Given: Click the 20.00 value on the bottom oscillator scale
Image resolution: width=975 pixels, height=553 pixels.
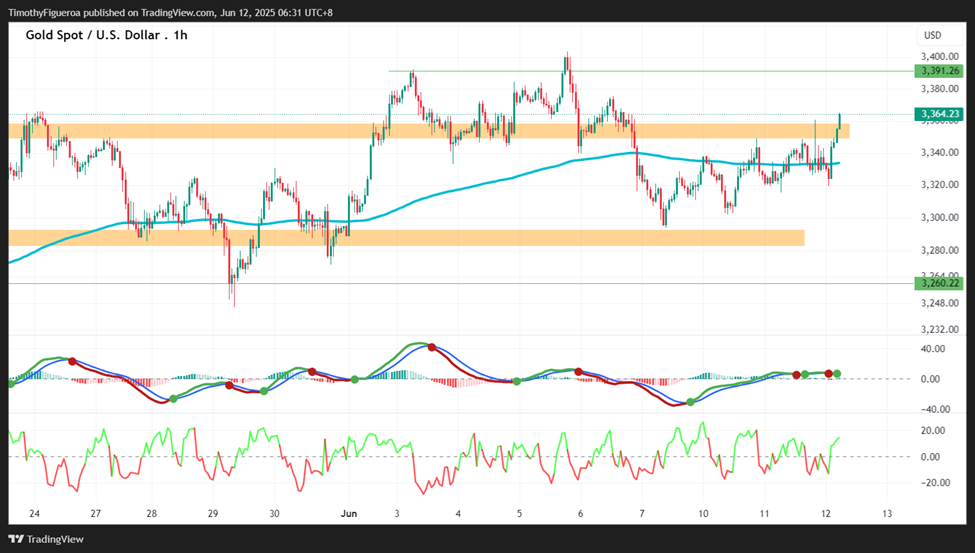Looking at the screenshot, I should tap(933, 430).
